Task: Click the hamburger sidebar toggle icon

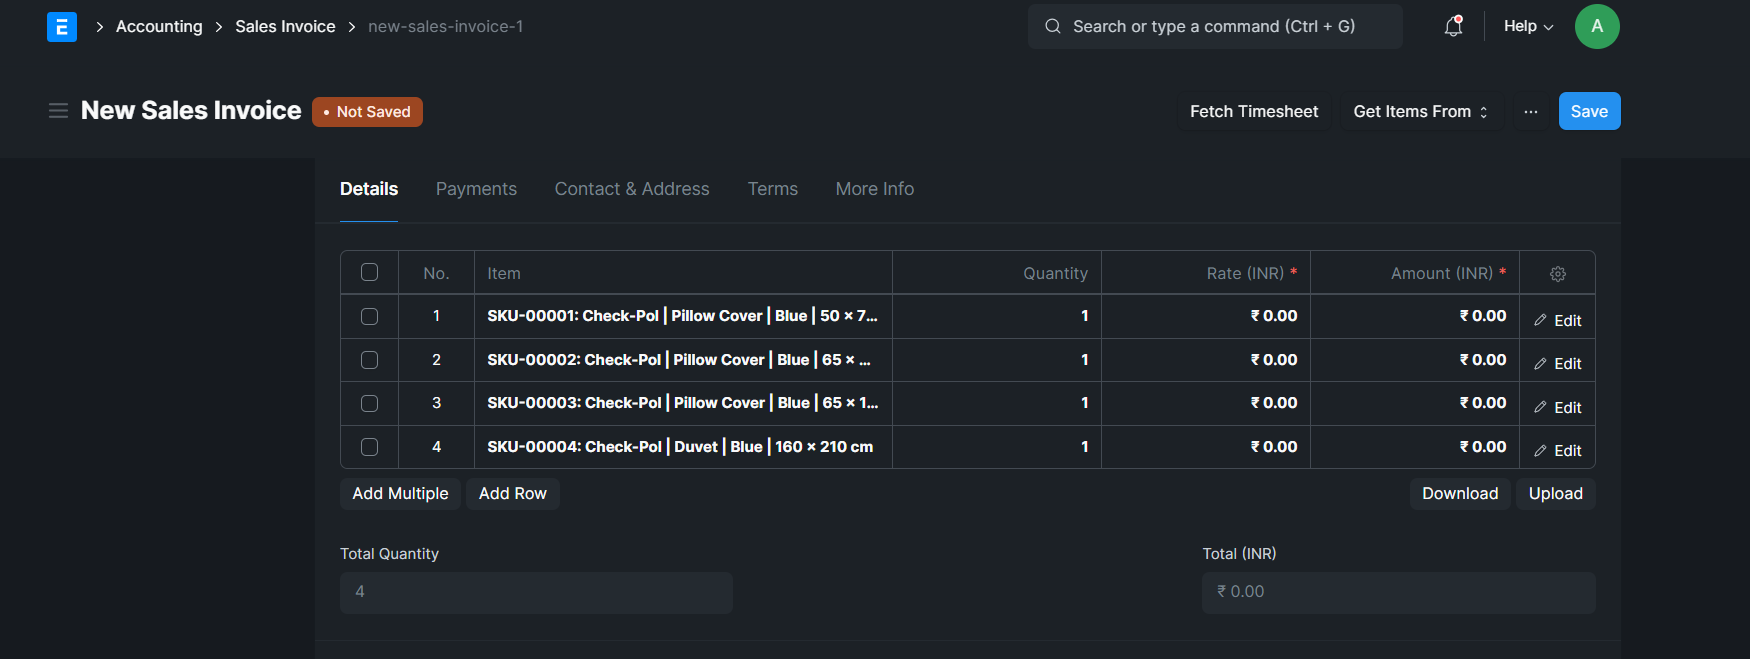Action: (x=58, y=110)
